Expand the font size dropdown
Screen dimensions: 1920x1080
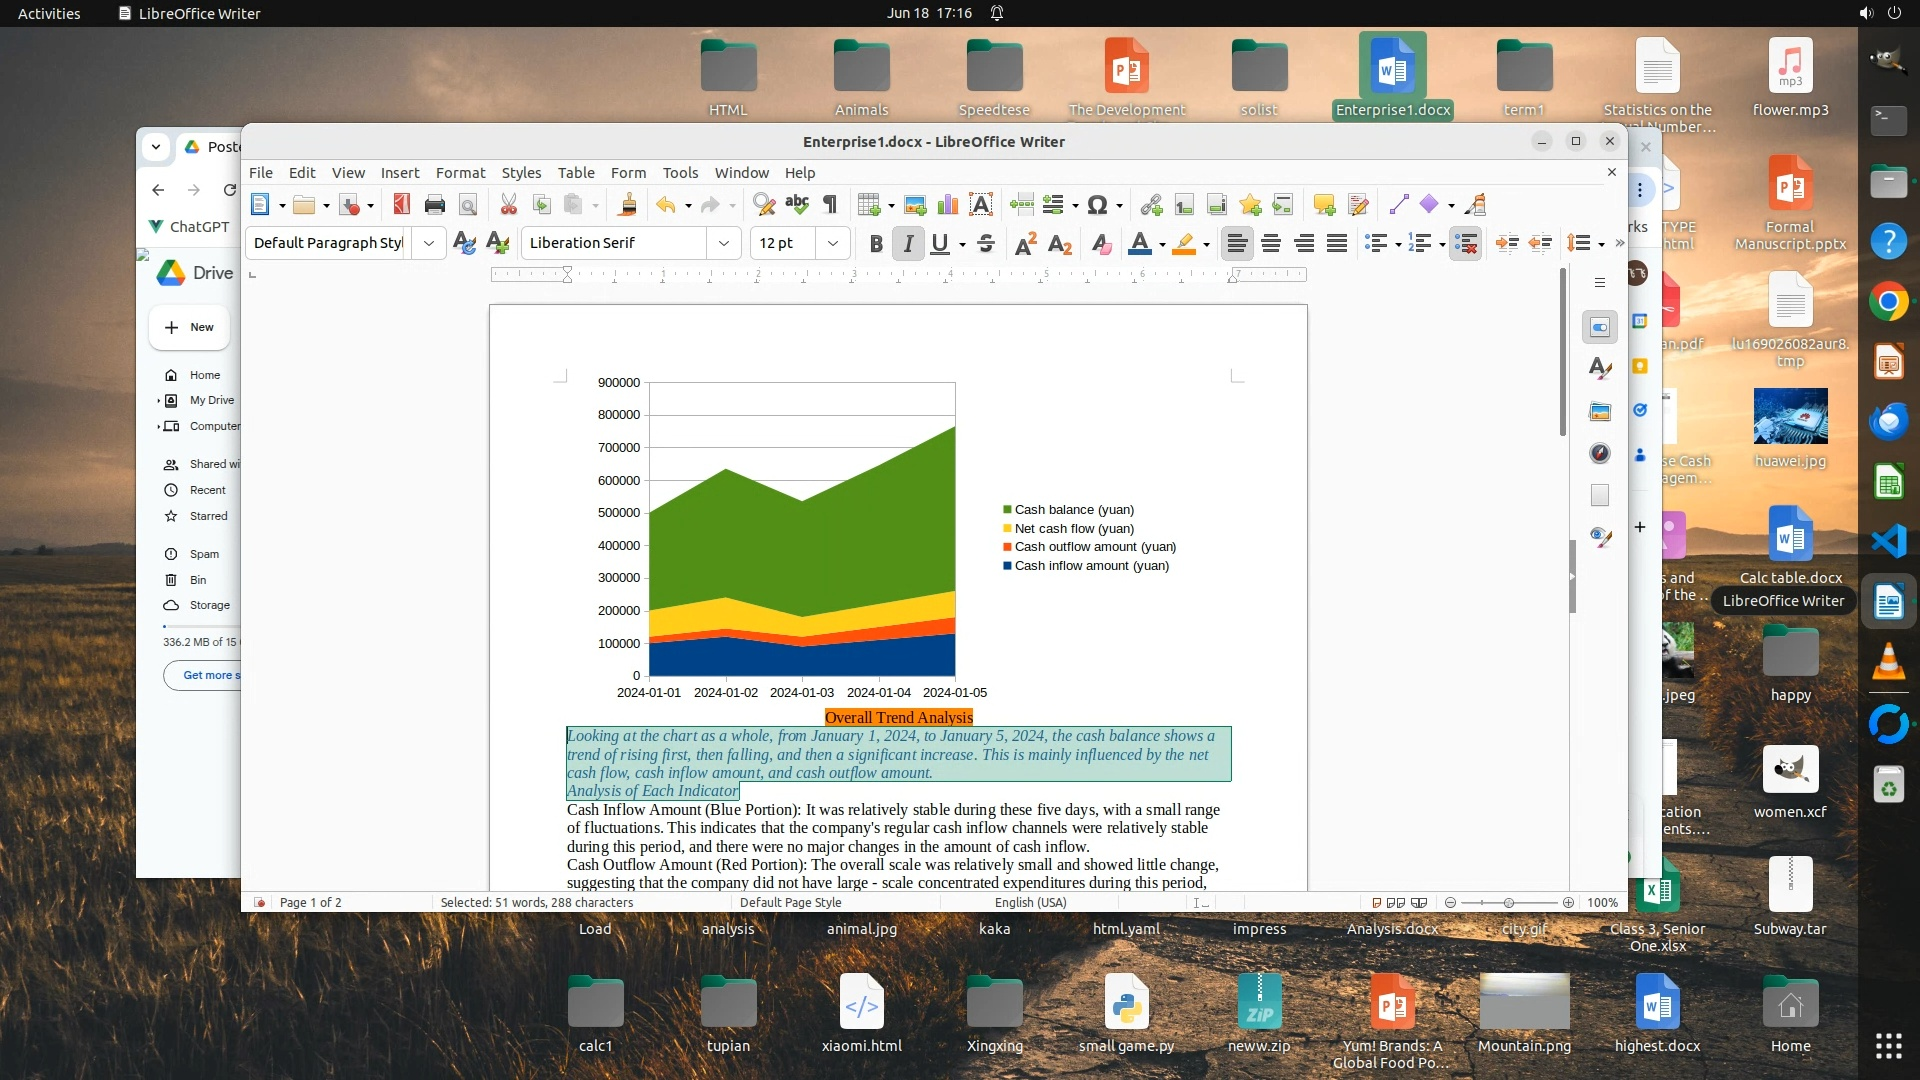tap(832, 243)
